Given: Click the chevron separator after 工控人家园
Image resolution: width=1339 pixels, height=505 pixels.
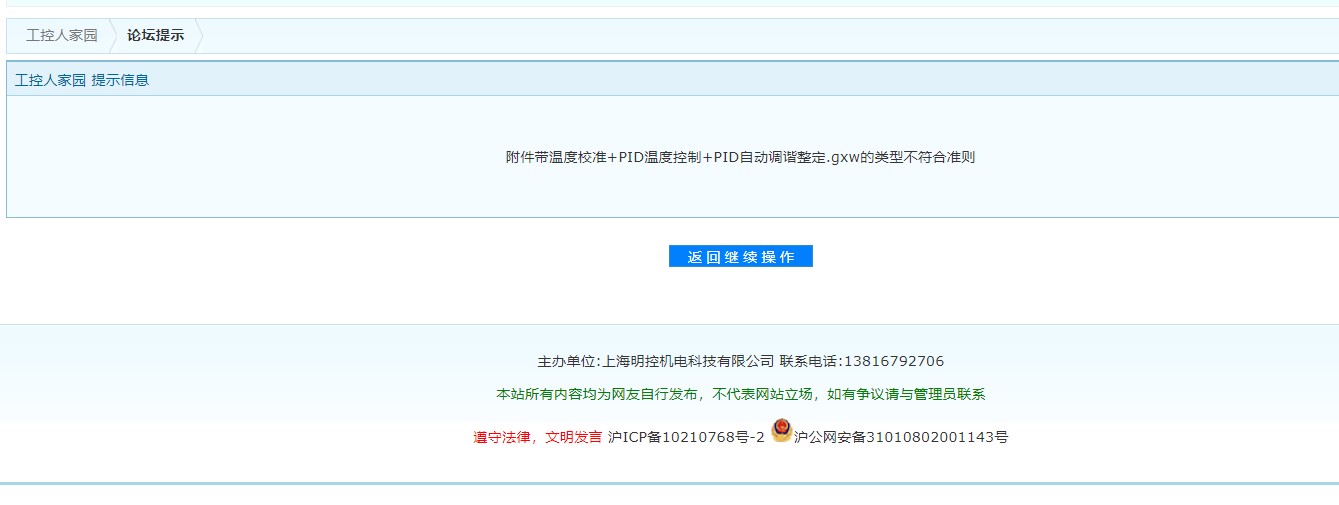Looking at the screenshot, I should tap(112, 36).
